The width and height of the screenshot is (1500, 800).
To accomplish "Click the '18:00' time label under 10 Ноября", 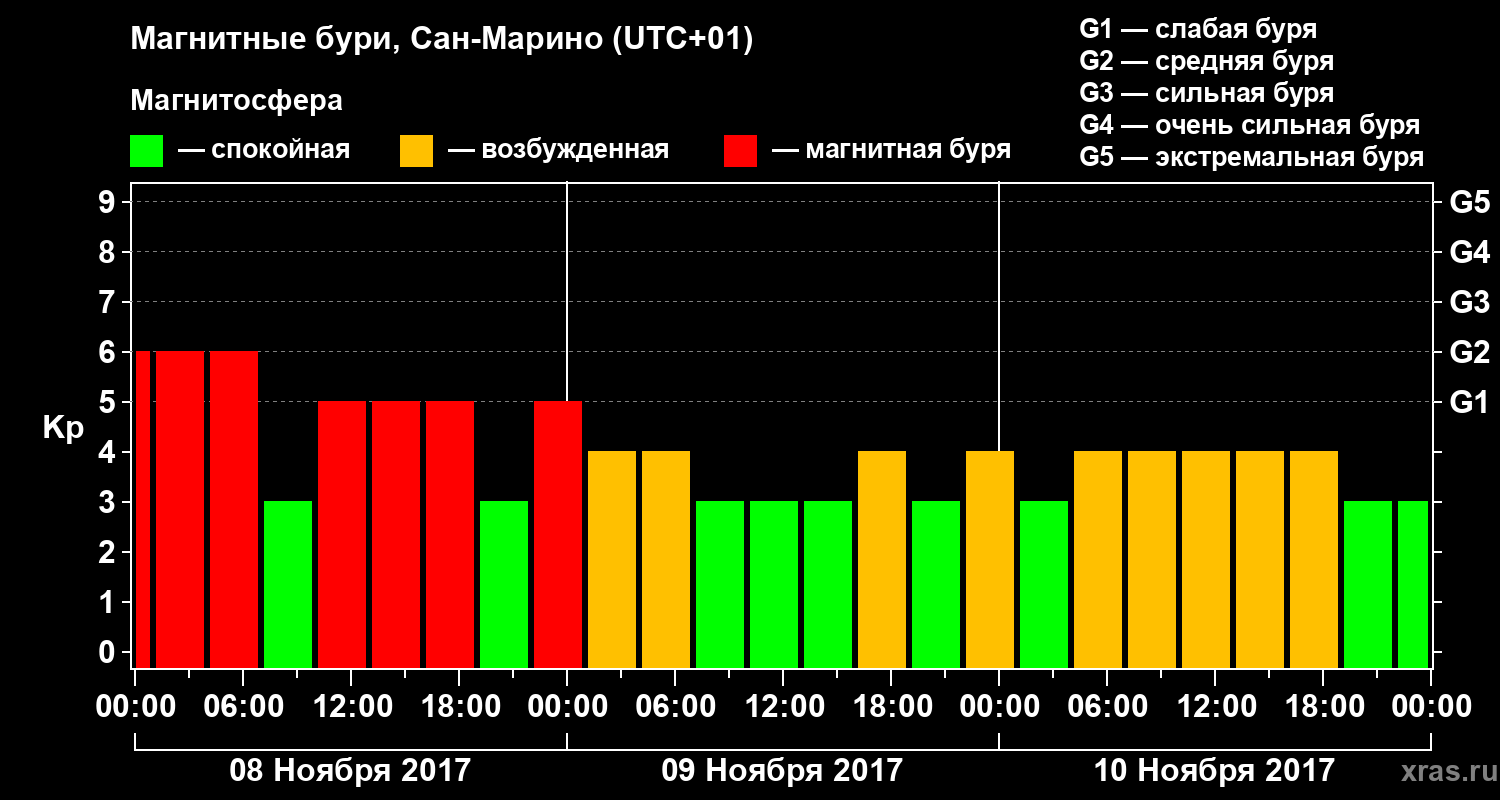I will tap(1324, 707).
